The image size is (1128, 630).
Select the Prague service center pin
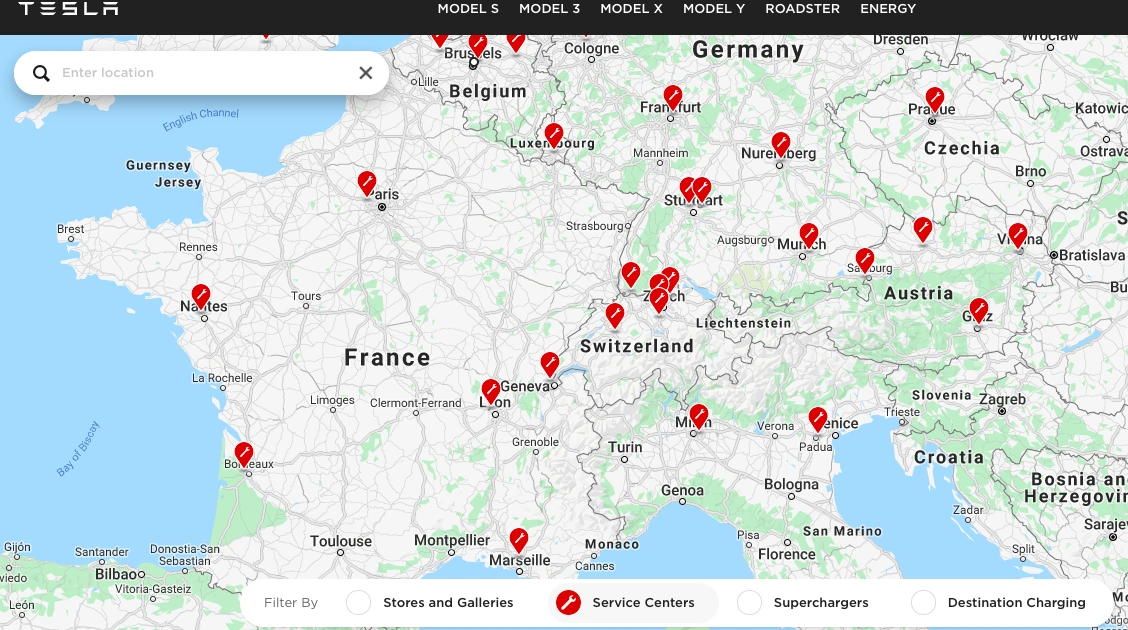click(x=934, y=99)
